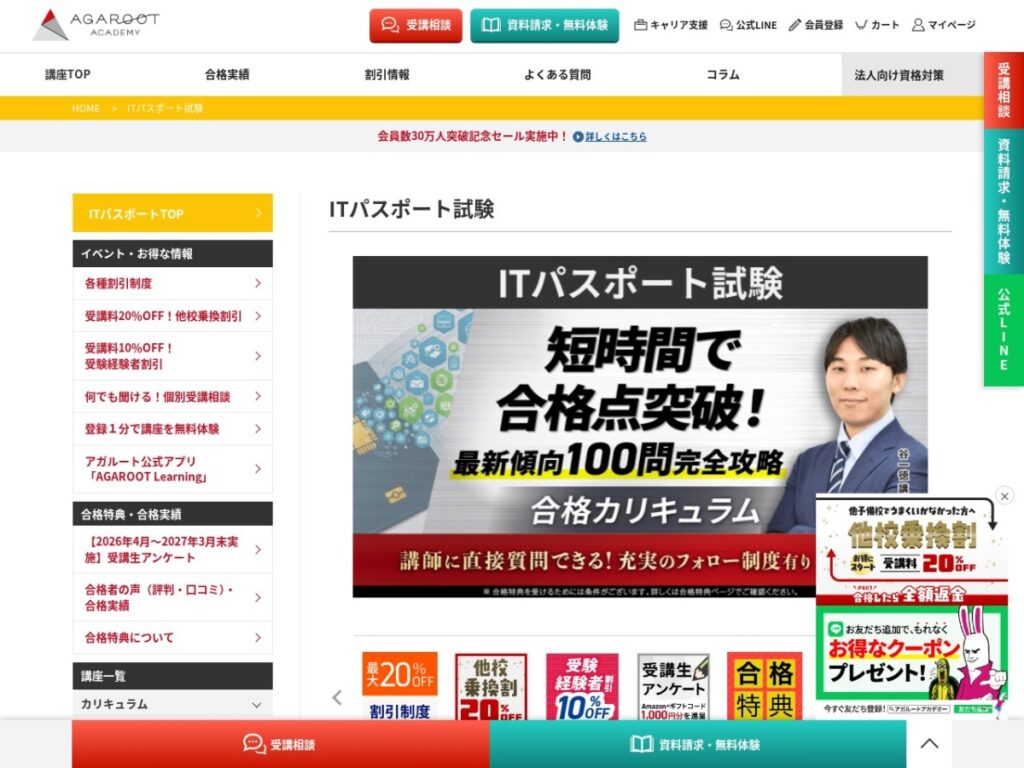
Task: Select 法人向け資格対策 in navigation bar
Action: (899, 74)
